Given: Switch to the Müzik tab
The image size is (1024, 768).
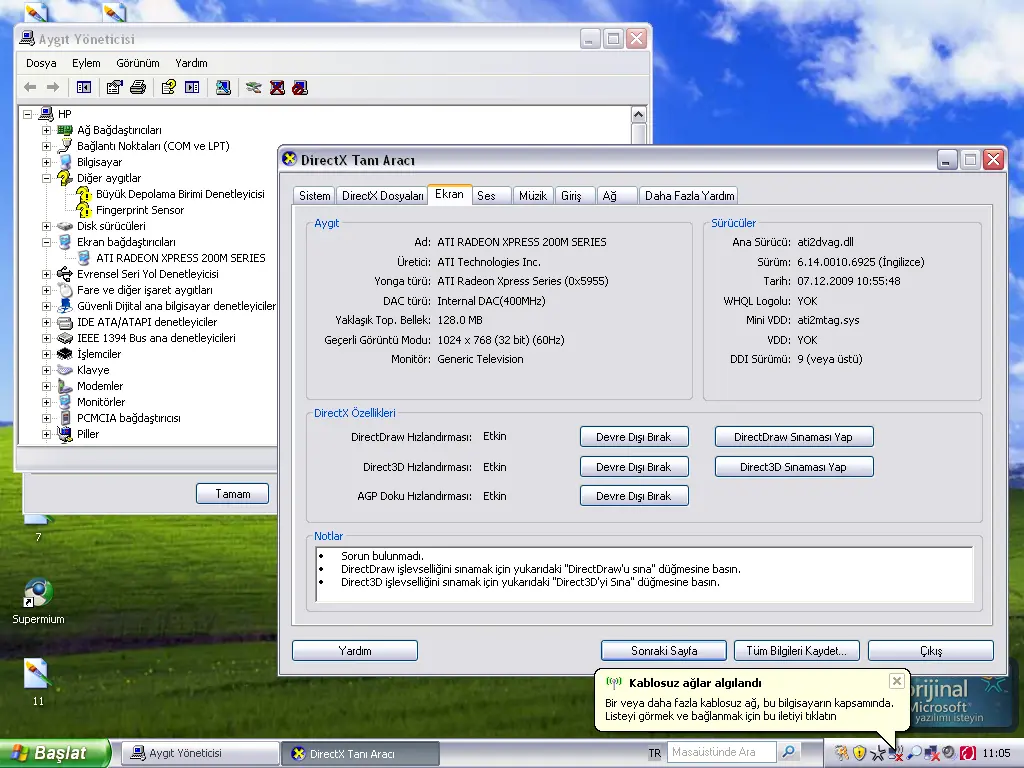Looking at the screenshot, I should pos(533,195).
